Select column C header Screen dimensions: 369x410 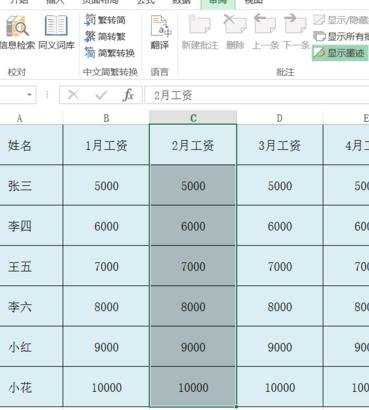coord(193,118)
